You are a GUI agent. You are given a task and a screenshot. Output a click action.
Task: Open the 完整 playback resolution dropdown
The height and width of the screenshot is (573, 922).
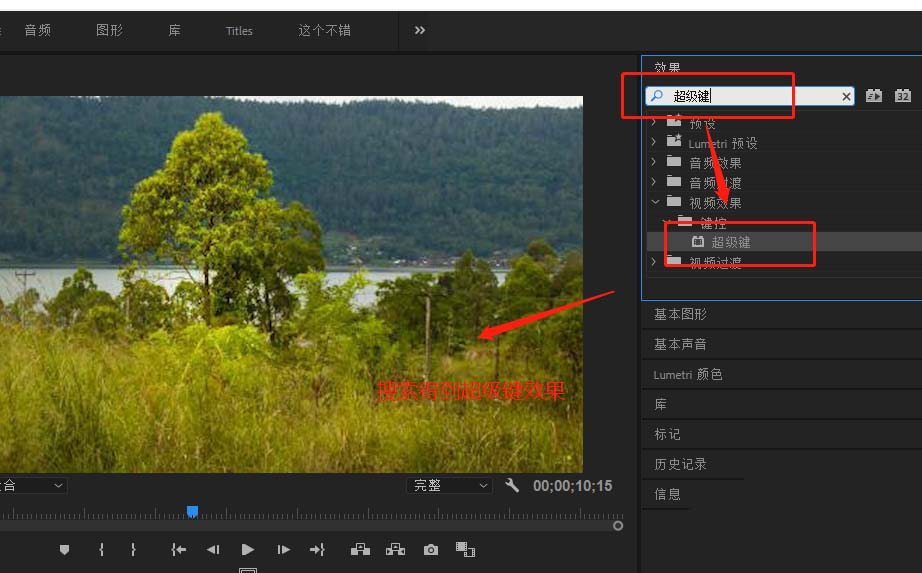pyautogui.click(x=450, y=485)
